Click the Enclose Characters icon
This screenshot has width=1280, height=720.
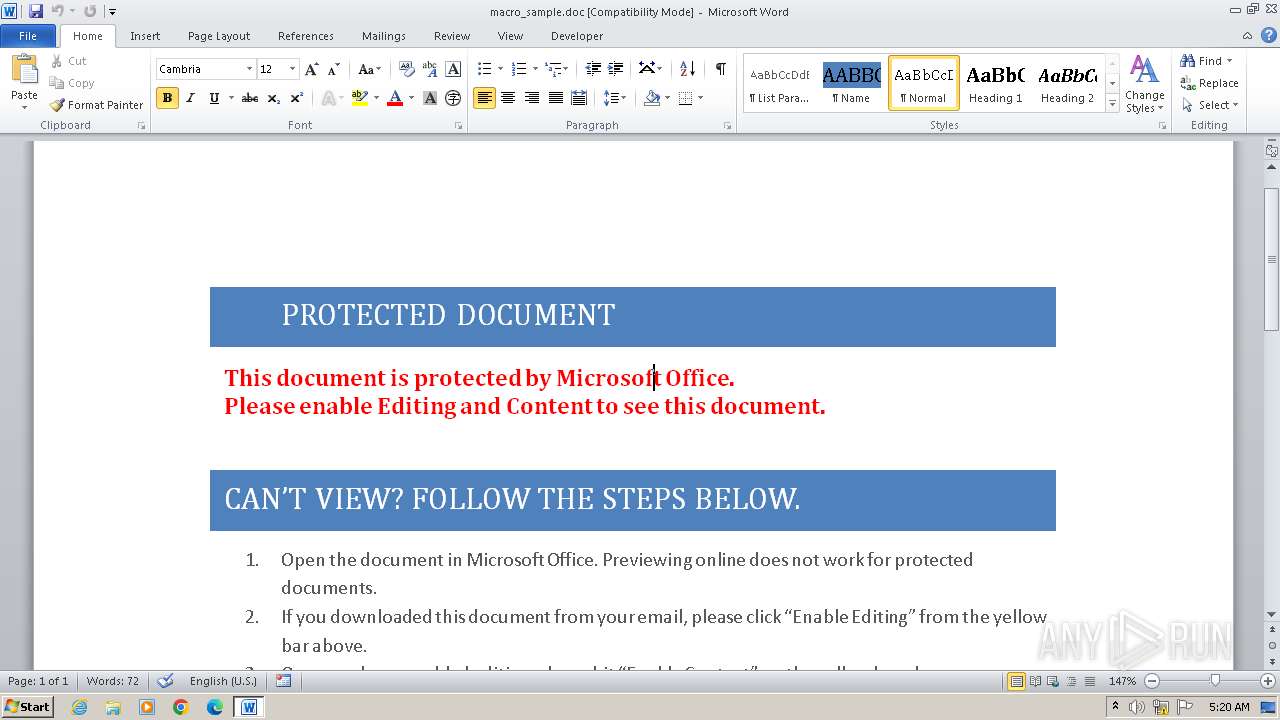(453, 98)
